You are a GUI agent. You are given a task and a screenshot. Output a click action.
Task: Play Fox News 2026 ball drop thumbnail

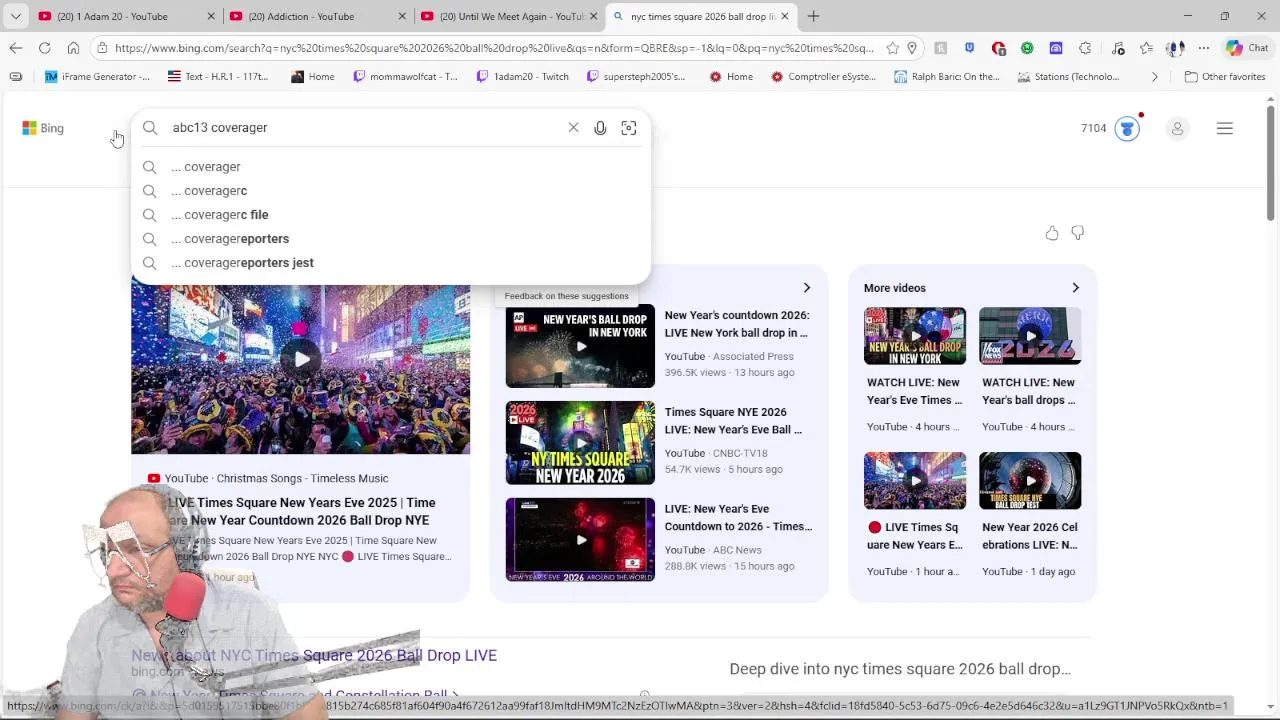(1030, 336)
